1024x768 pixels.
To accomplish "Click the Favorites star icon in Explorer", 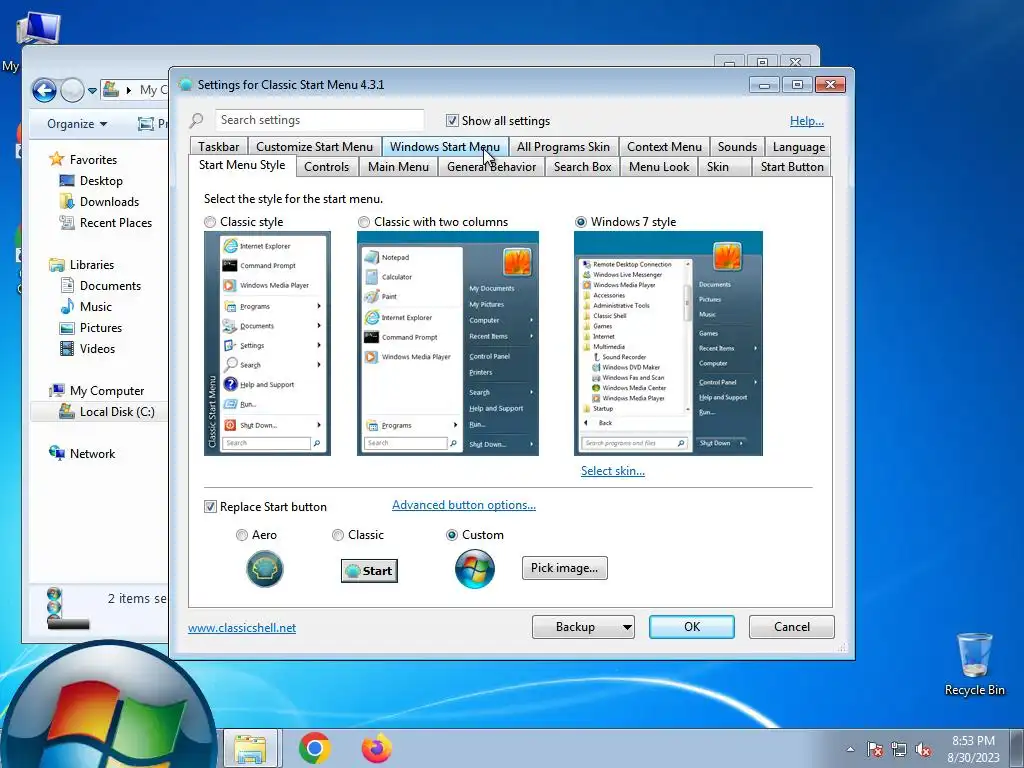I will (x=57, y=159).
